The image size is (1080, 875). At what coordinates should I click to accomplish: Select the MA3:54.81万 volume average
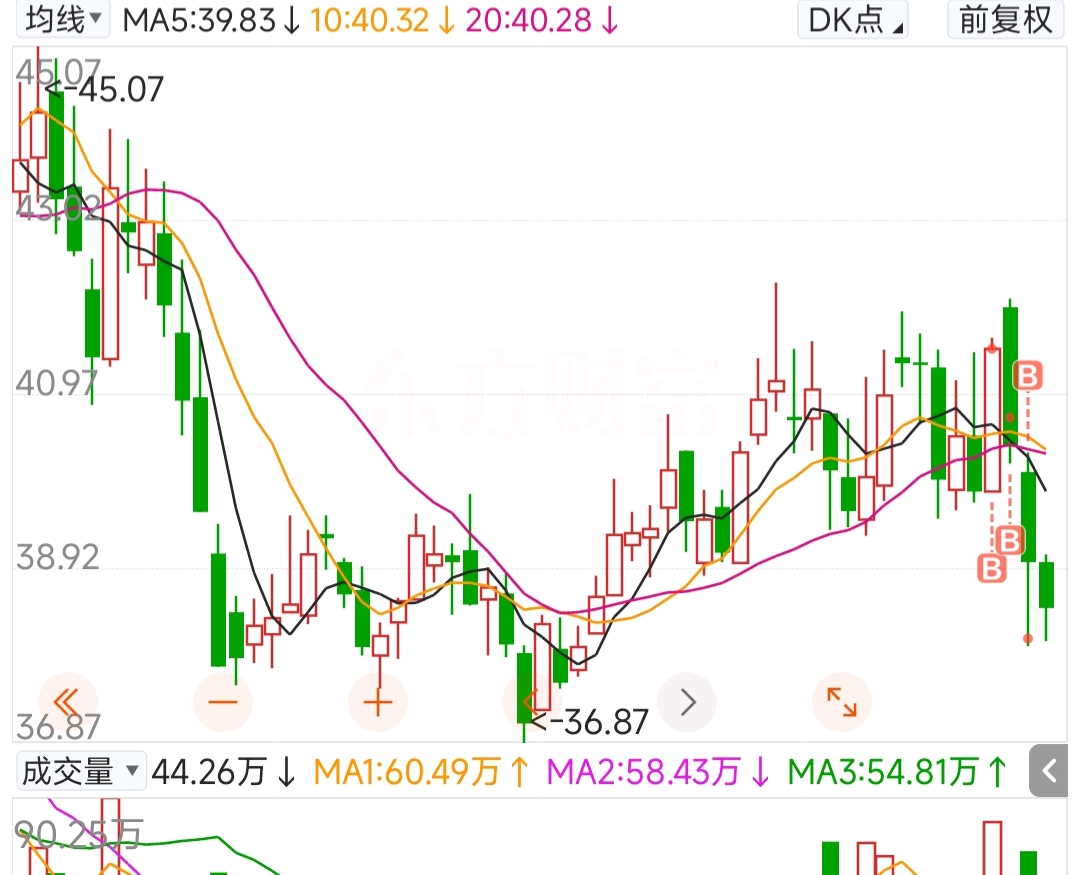click(897, 772)
